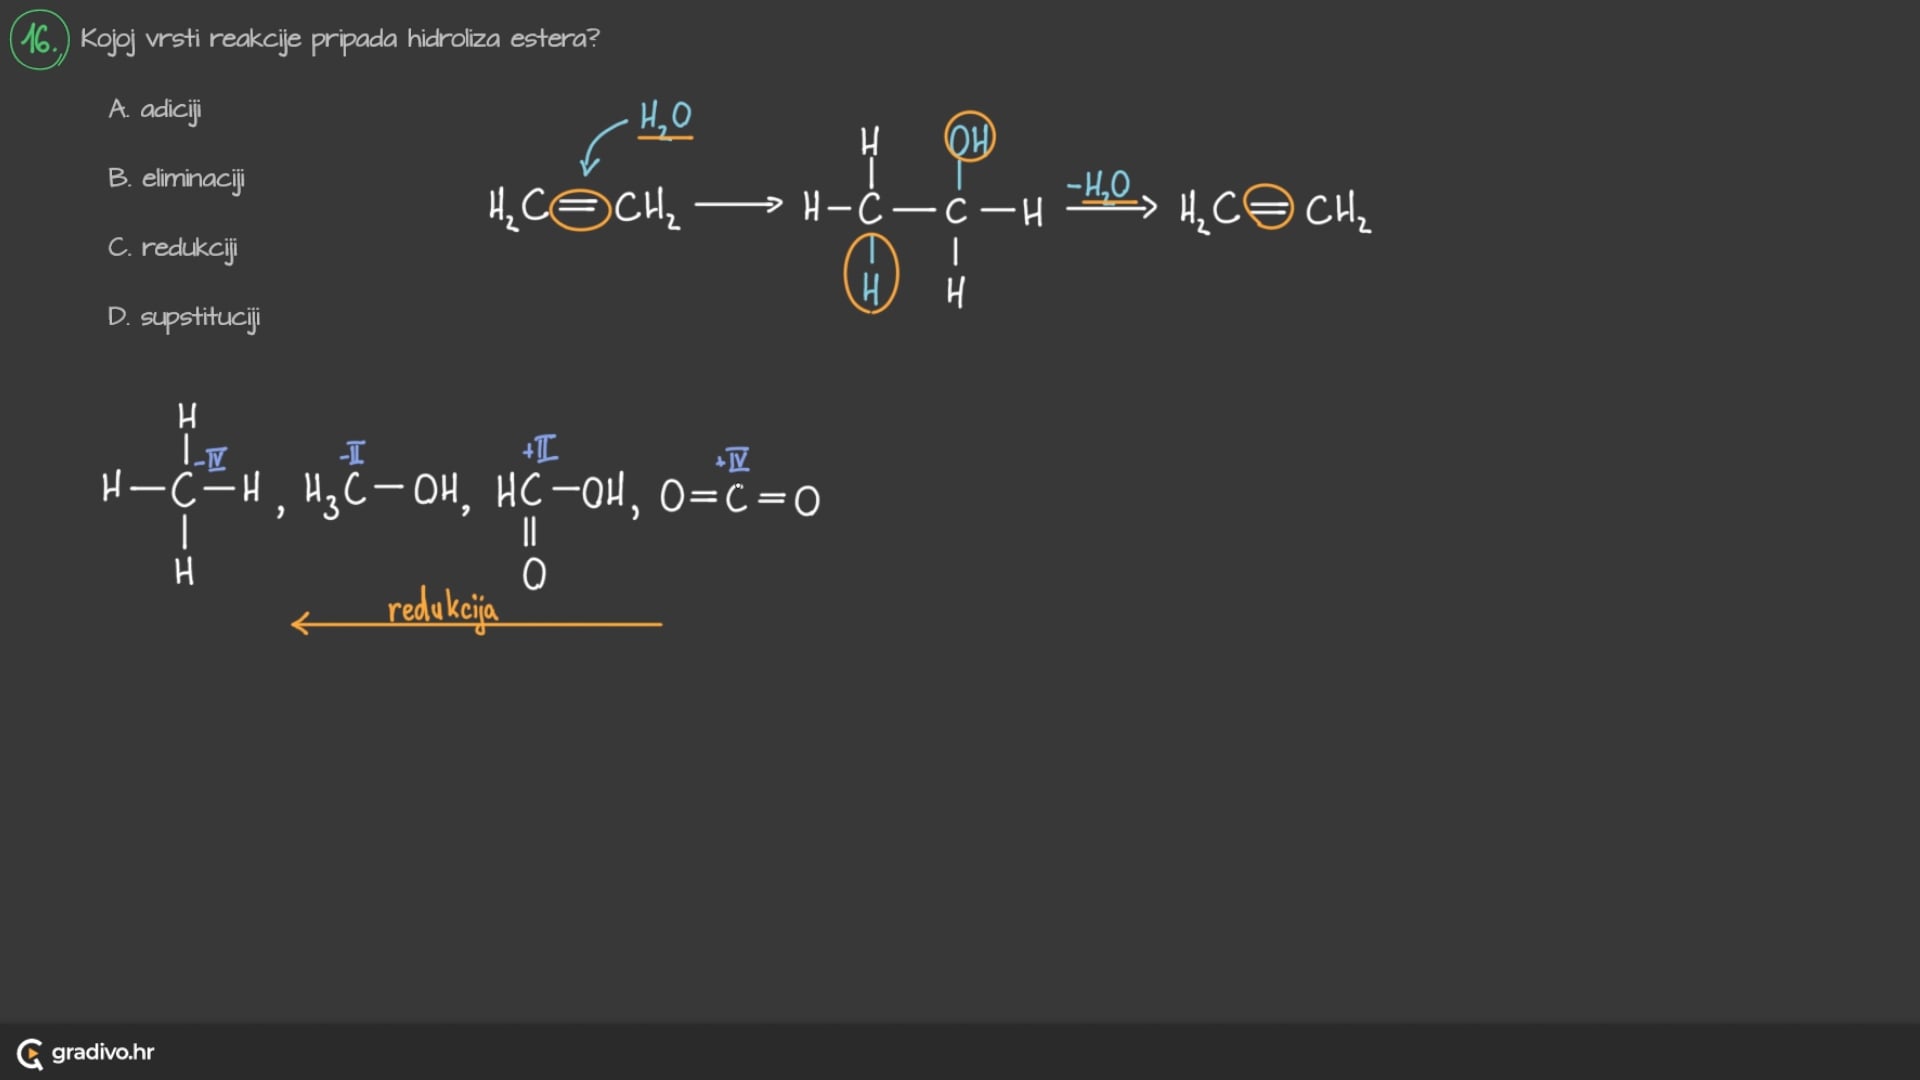Select answer B. eliminaciji
Screen dimensions: 1920x1080
click(x=176, y=179)
